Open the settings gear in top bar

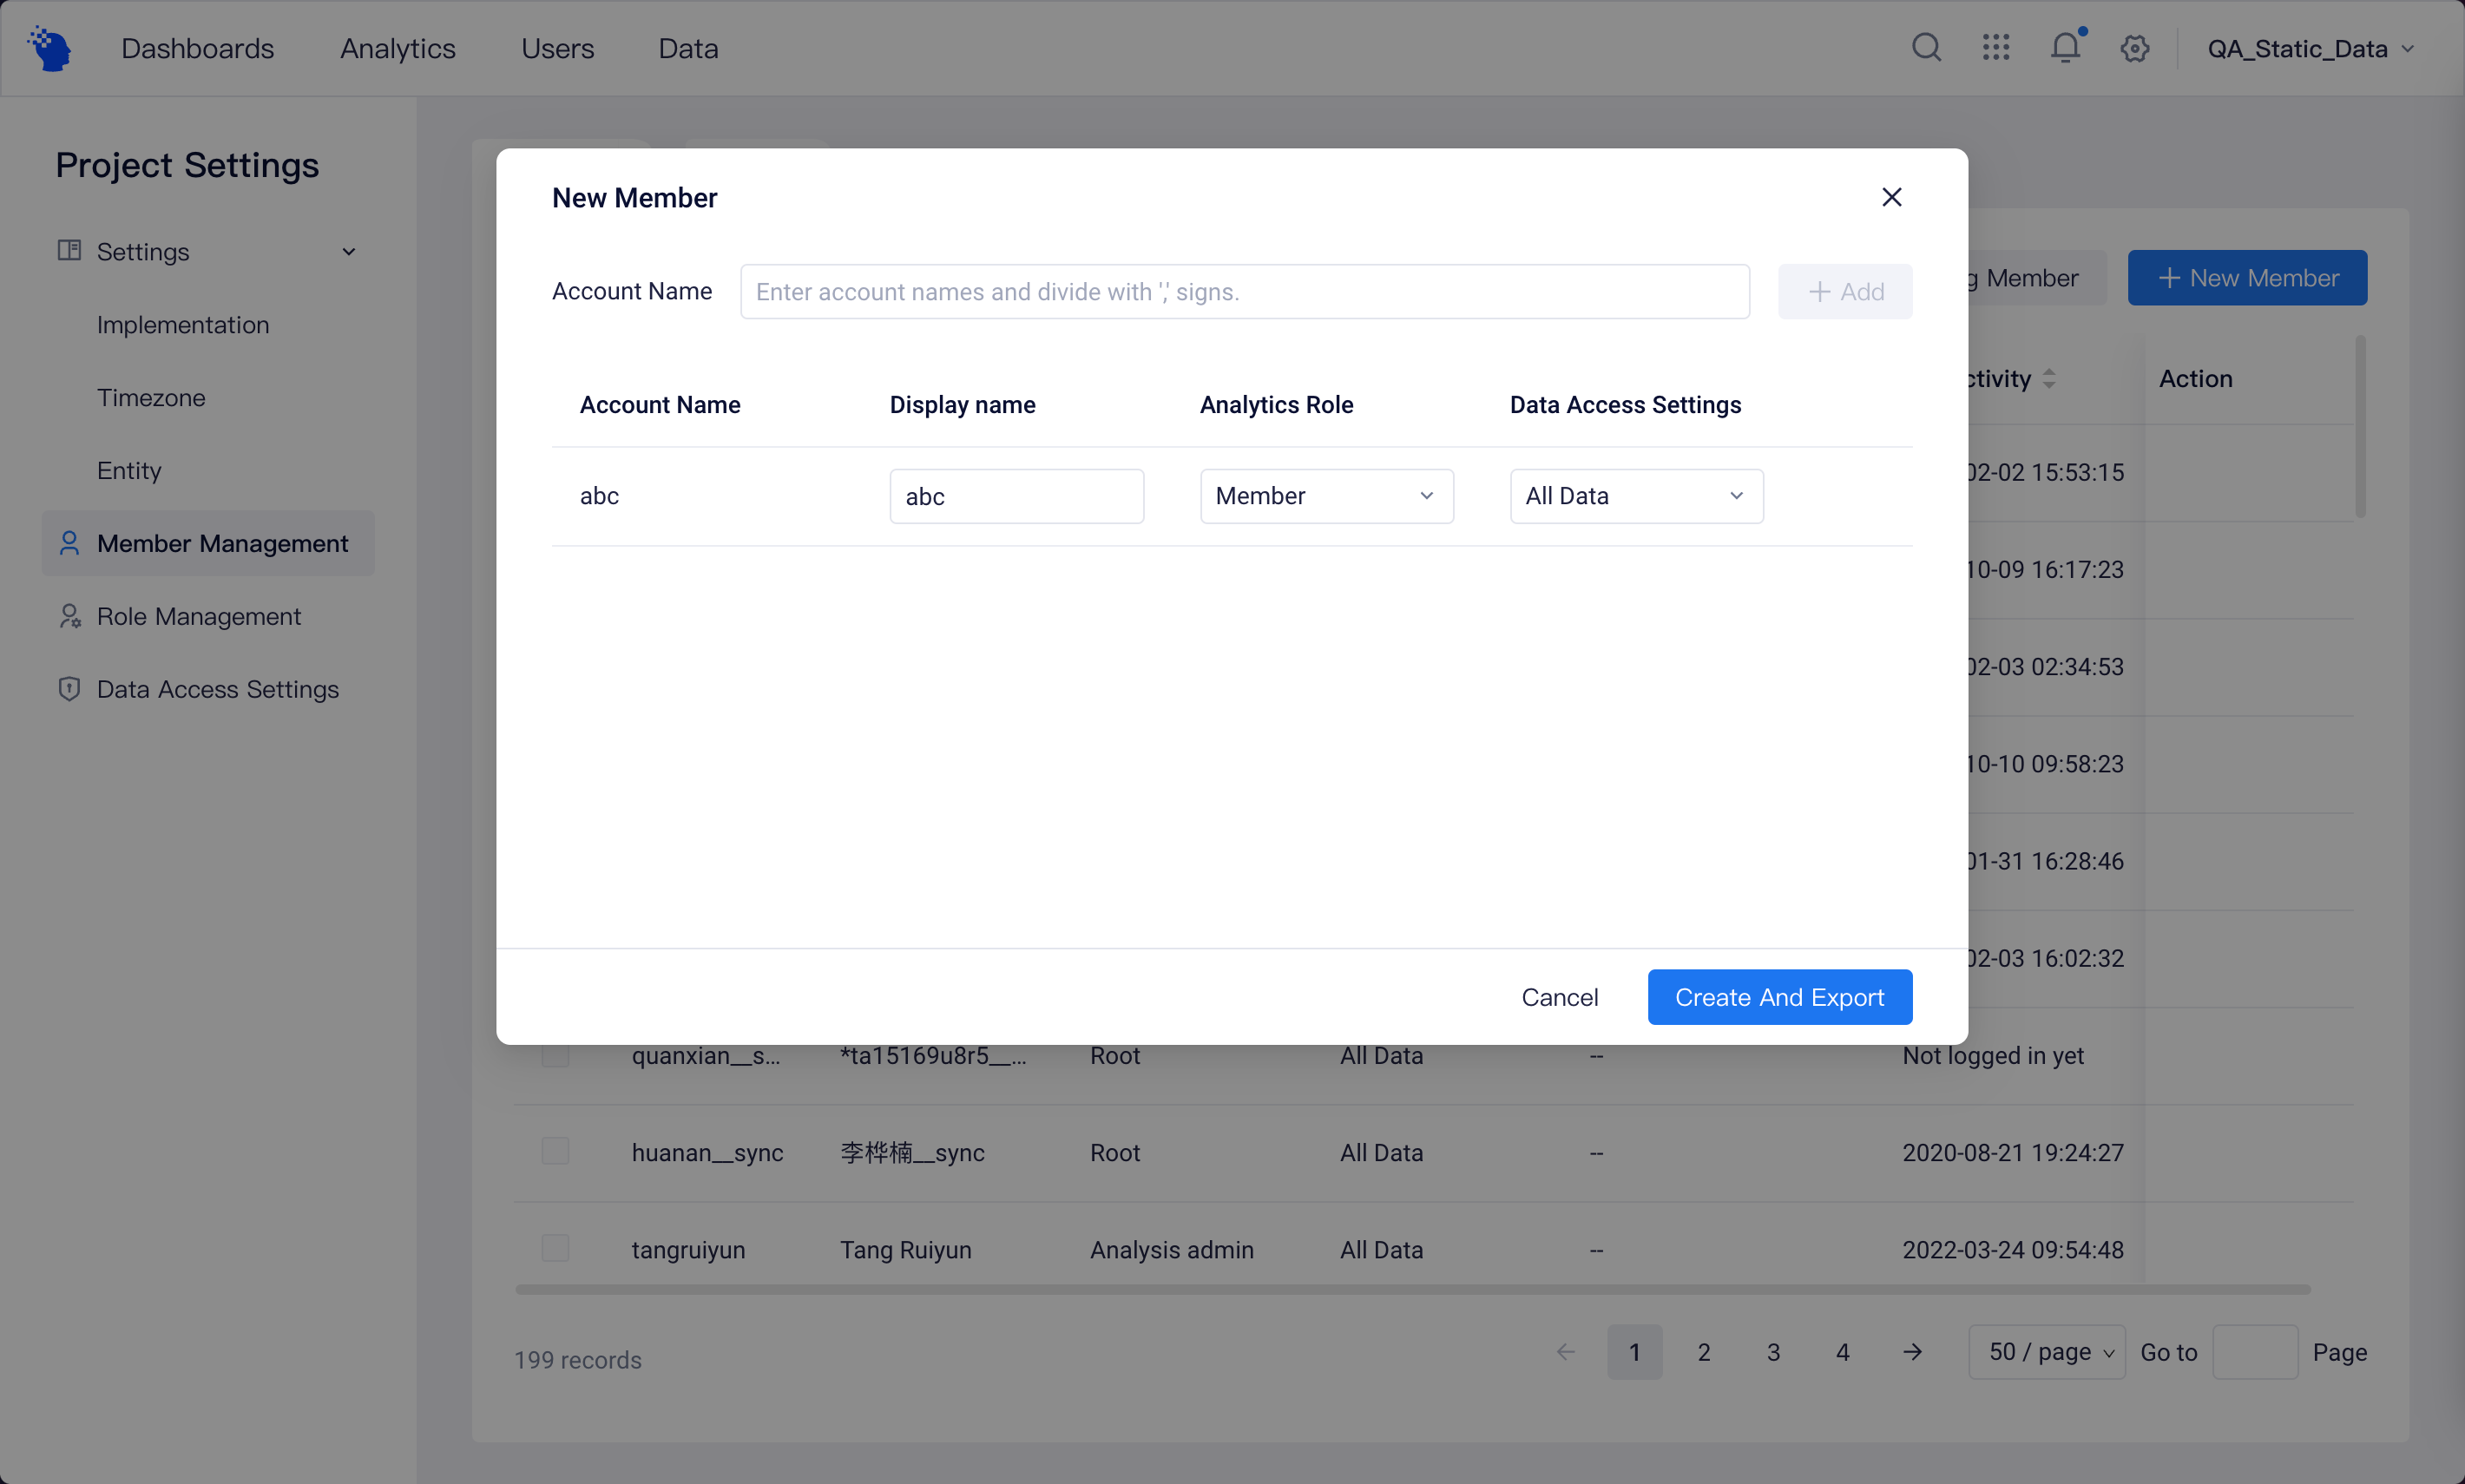pyautogui.click(x=2134, y=47)
